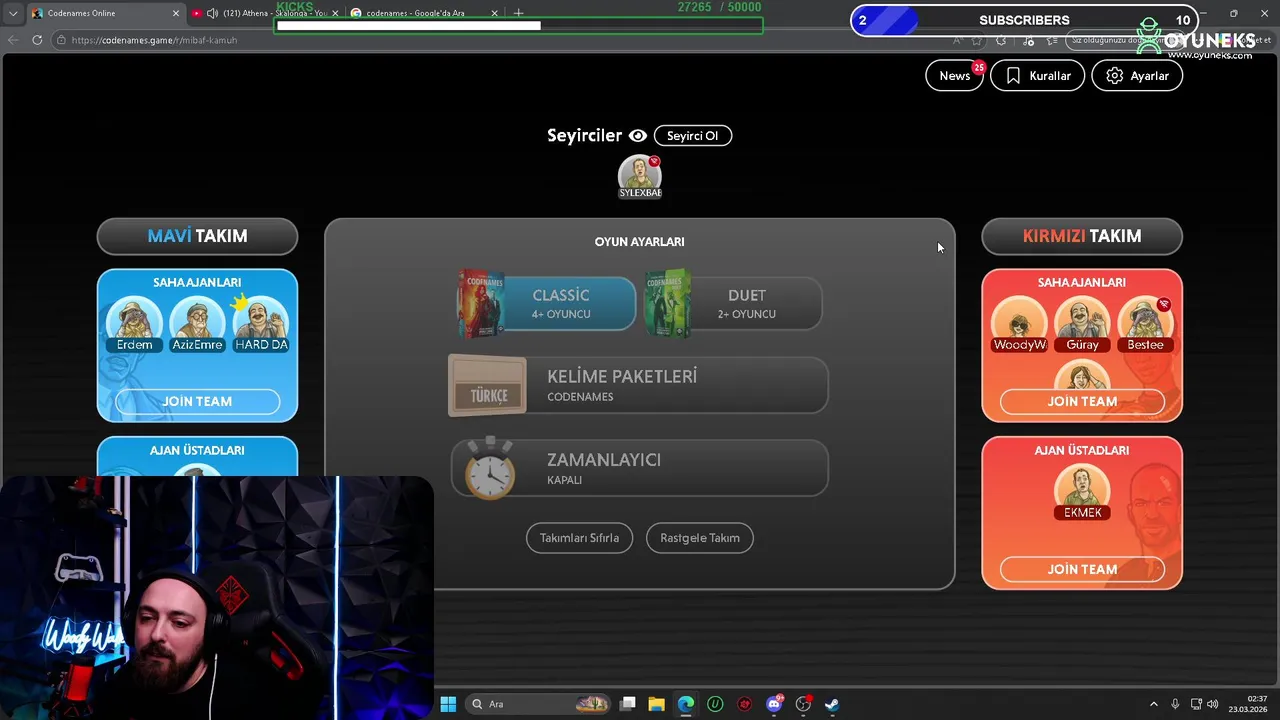Toggle the Seyirciler eye icon

point(637,136)
